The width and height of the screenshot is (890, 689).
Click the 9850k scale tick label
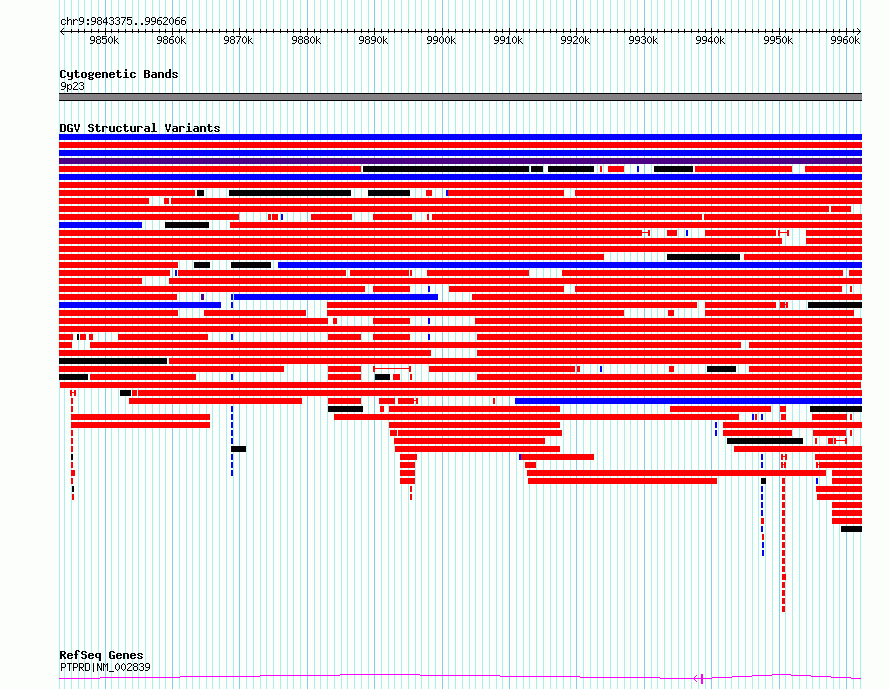coord(104,40)
